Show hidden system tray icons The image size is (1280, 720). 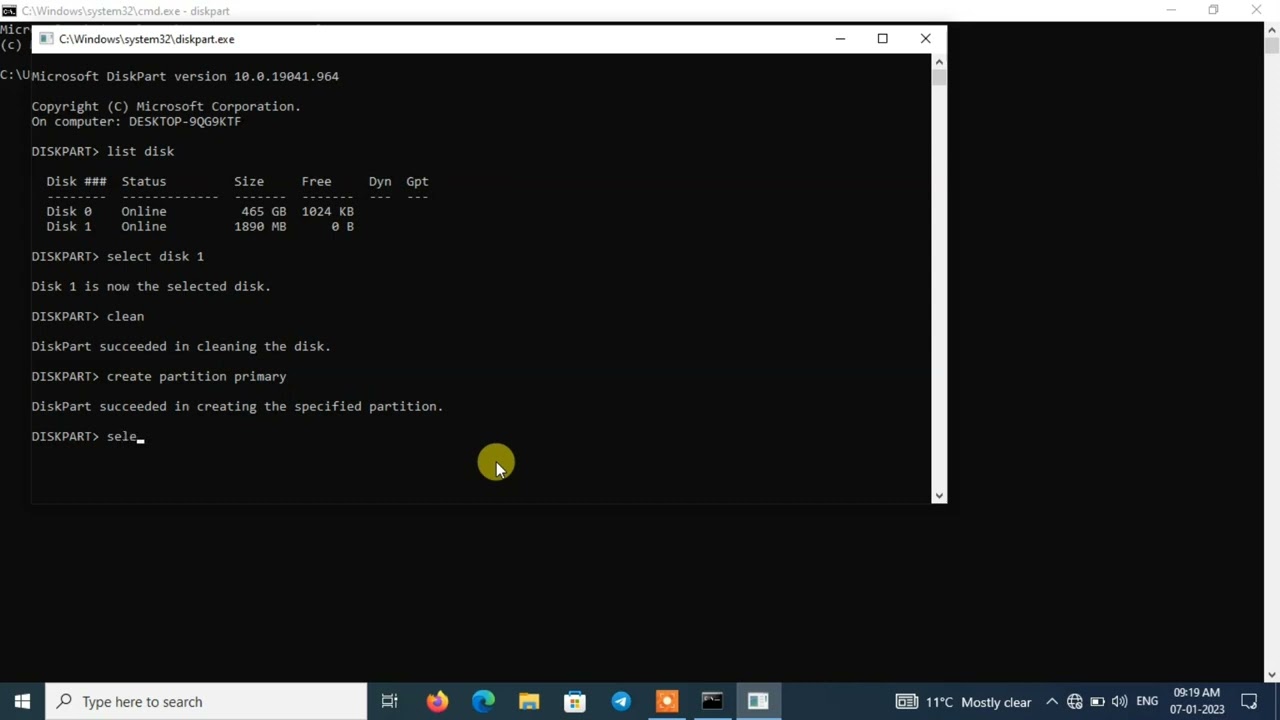point(1052,702)
